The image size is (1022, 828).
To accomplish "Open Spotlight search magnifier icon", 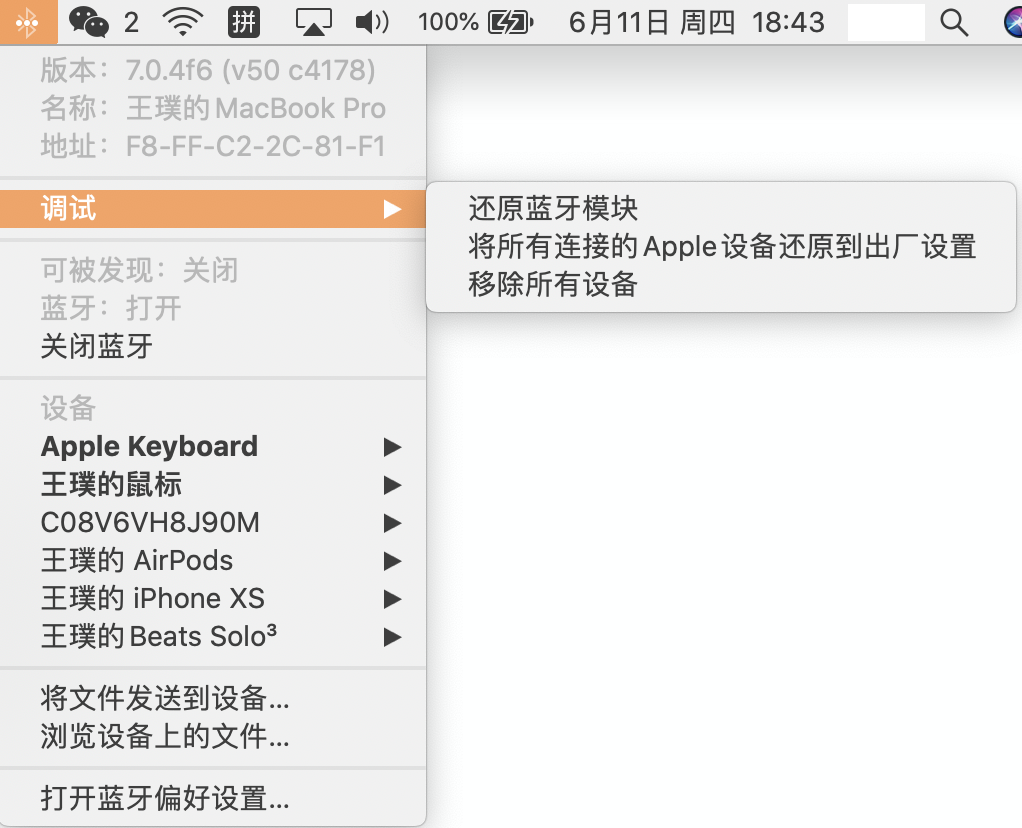I will [955, 22].
